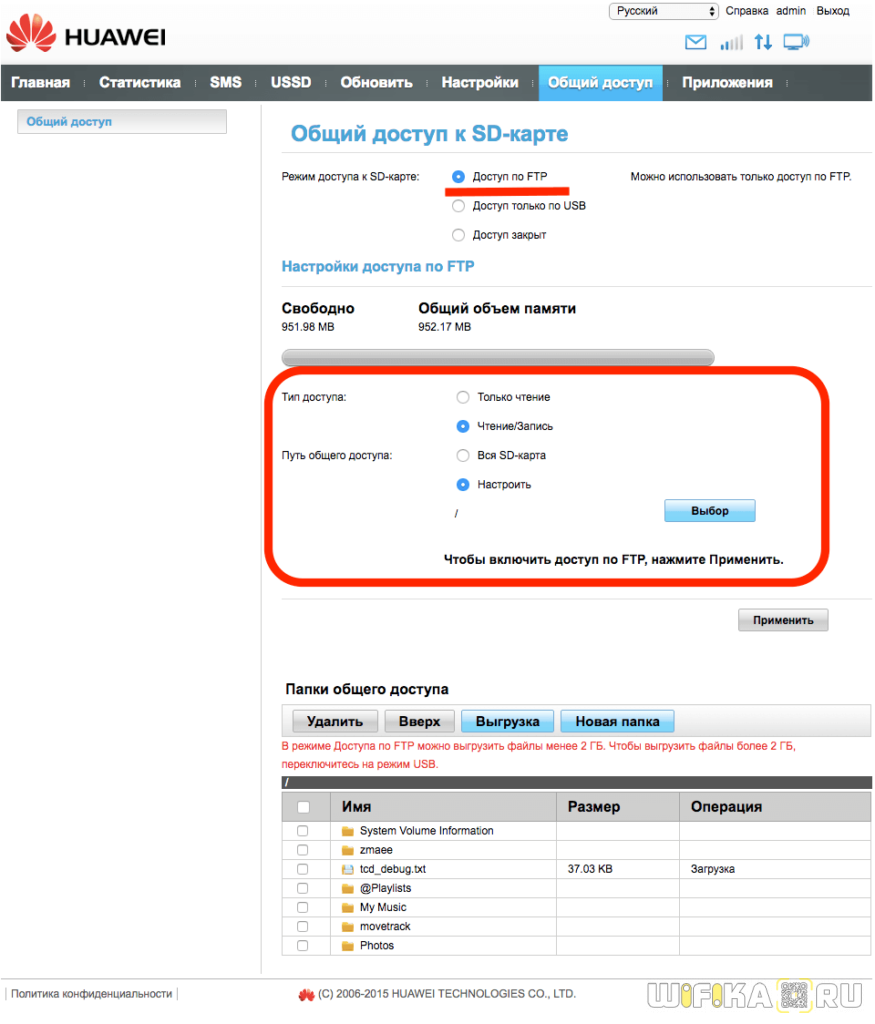
Task: Click the My Music folder icon
Action: [348, 908]
